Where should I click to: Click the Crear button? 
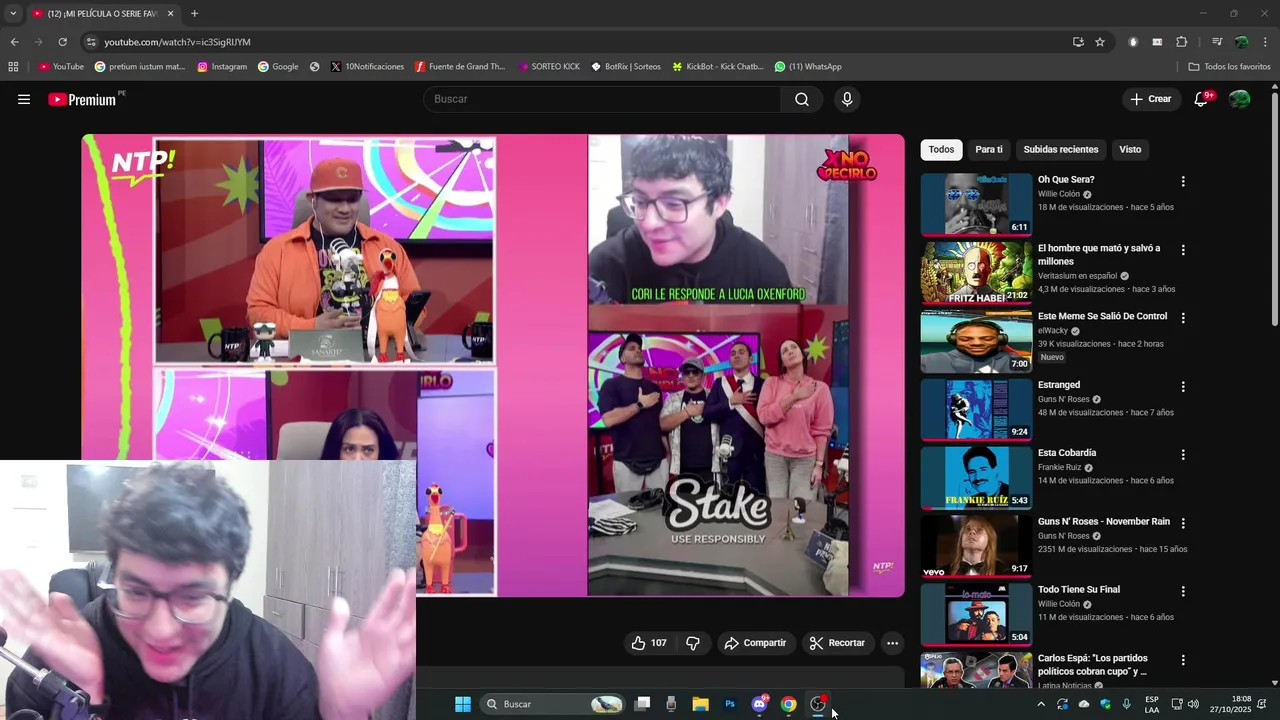pos(1151,99)
